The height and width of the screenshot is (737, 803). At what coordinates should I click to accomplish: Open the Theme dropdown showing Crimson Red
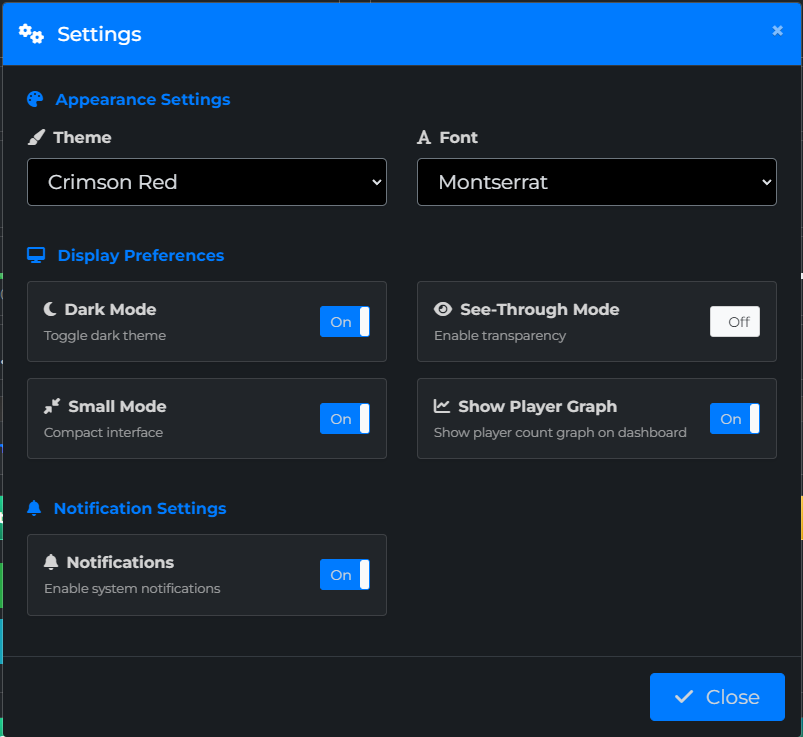[206, 182]
